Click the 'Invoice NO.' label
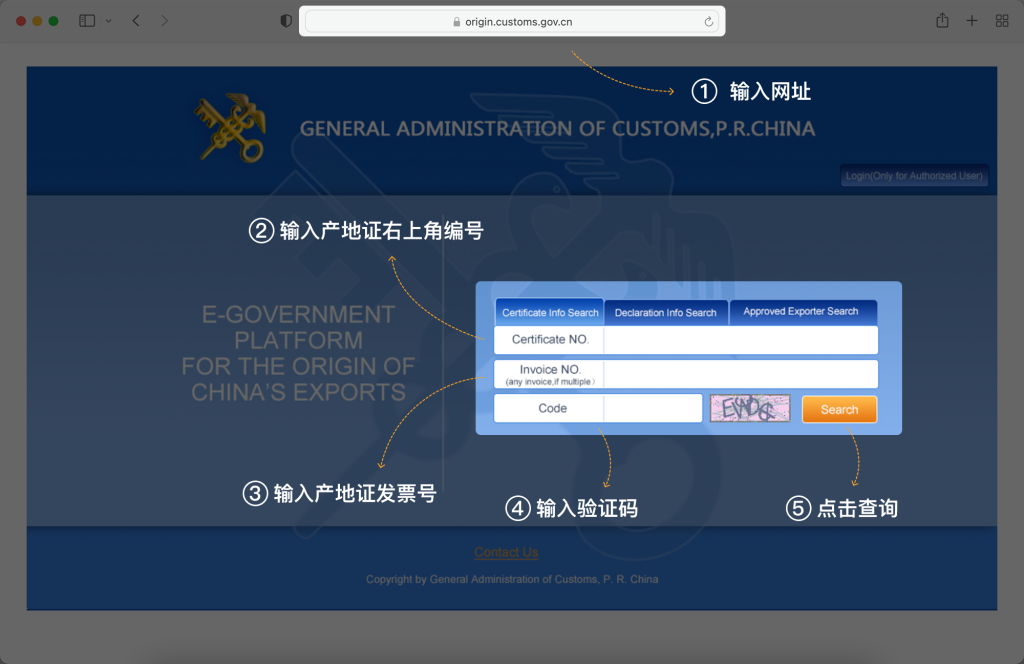The width and height of the screenshot is (1024, 664). click(x=550, y=370)
